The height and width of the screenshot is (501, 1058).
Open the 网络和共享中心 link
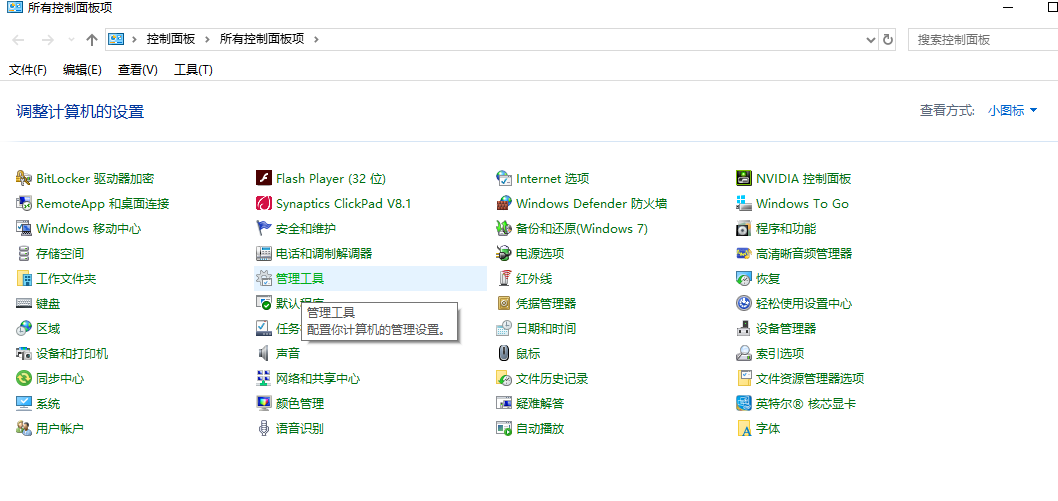tap(317, 379)
